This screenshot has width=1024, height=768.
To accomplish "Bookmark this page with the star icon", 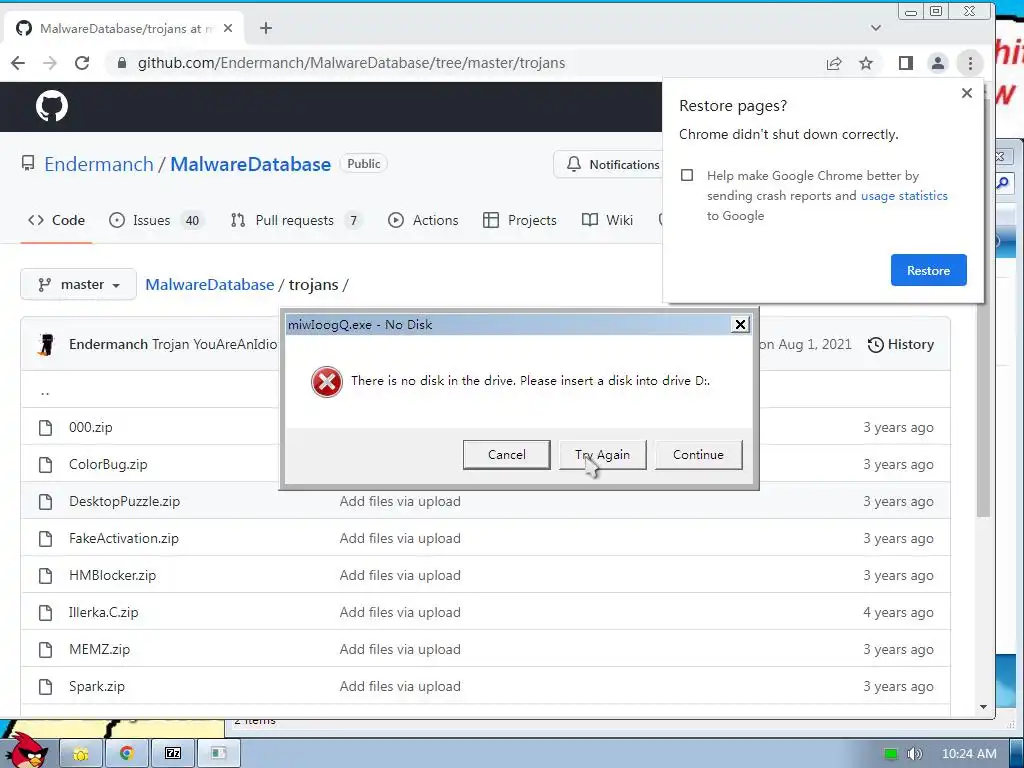I will pos(866,63).
